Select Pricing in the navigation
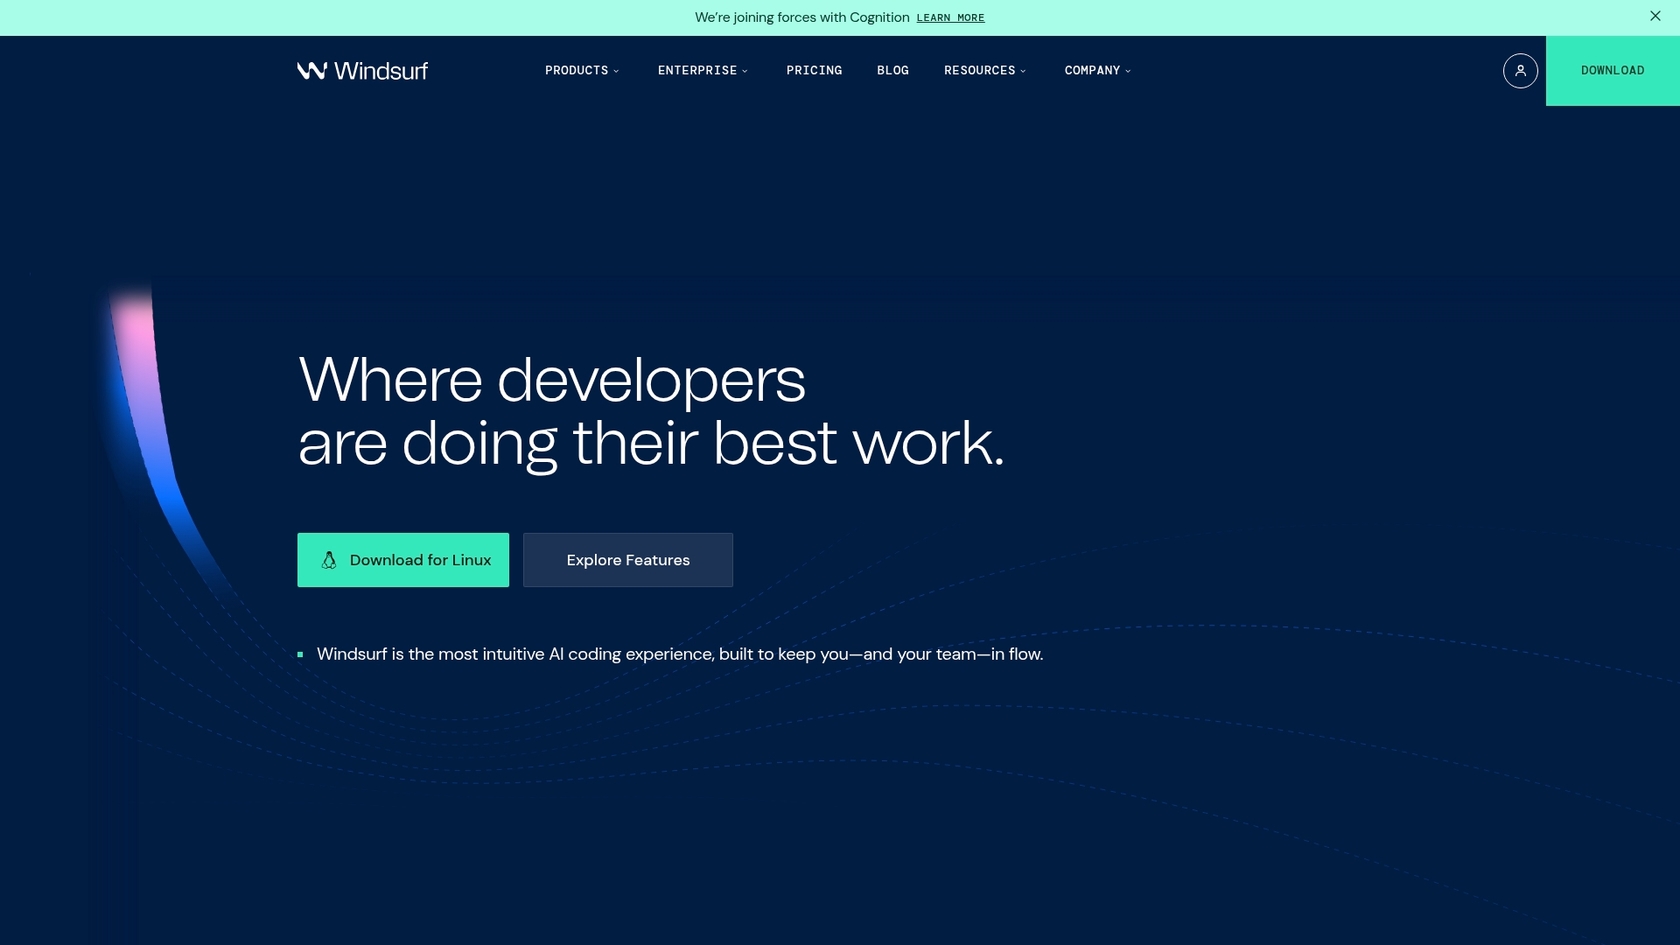The height and width of the screenshot is (945, 1680). tap(814, 70)
